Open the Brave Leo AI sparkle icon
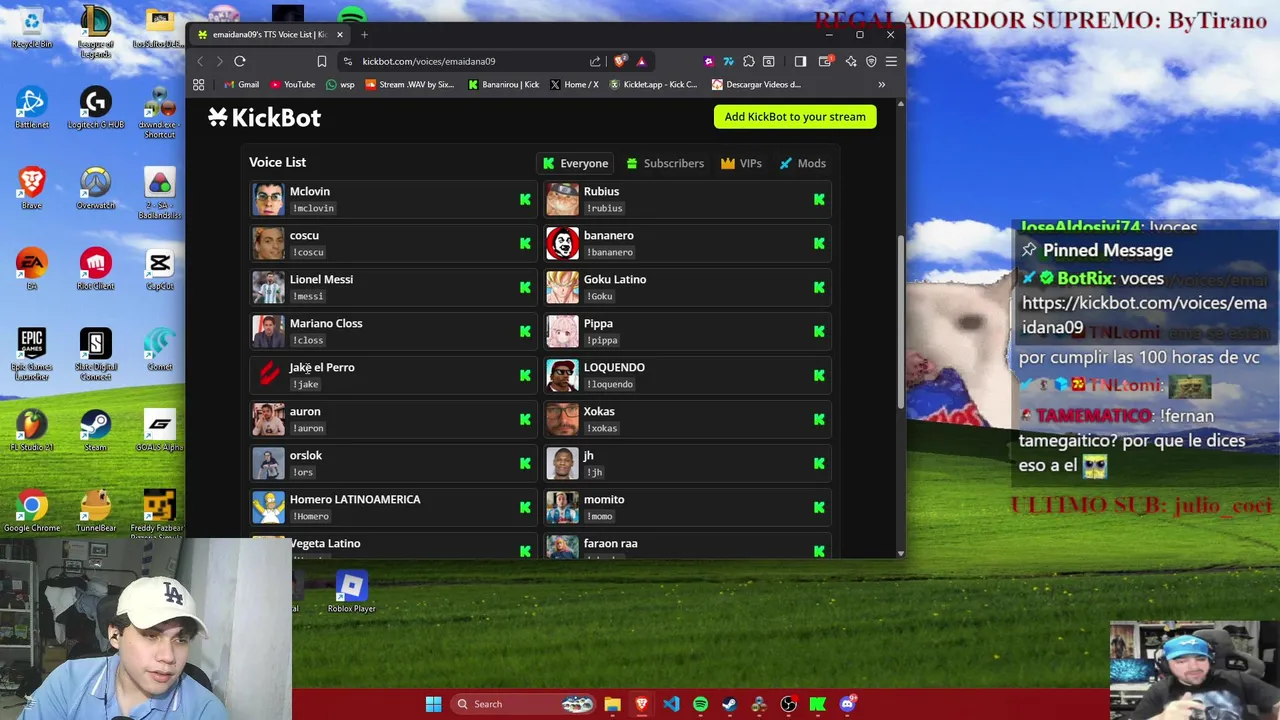The width and height of the screenshot is (1280, 720). click(x=850, y=61)
